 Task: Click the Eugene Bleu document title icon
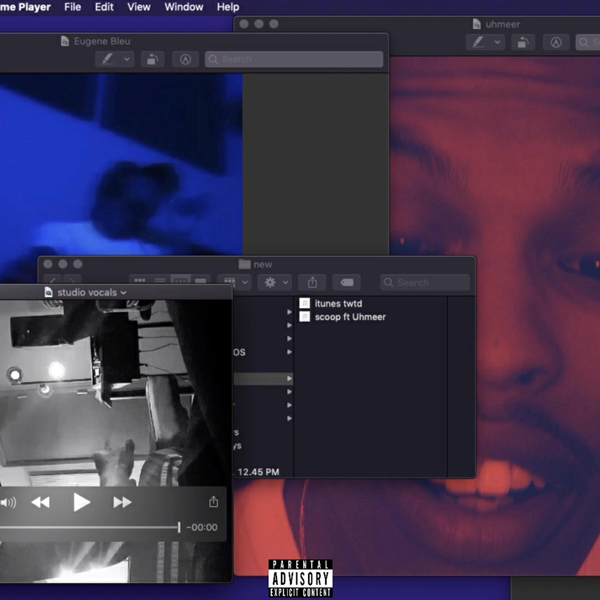65,41
